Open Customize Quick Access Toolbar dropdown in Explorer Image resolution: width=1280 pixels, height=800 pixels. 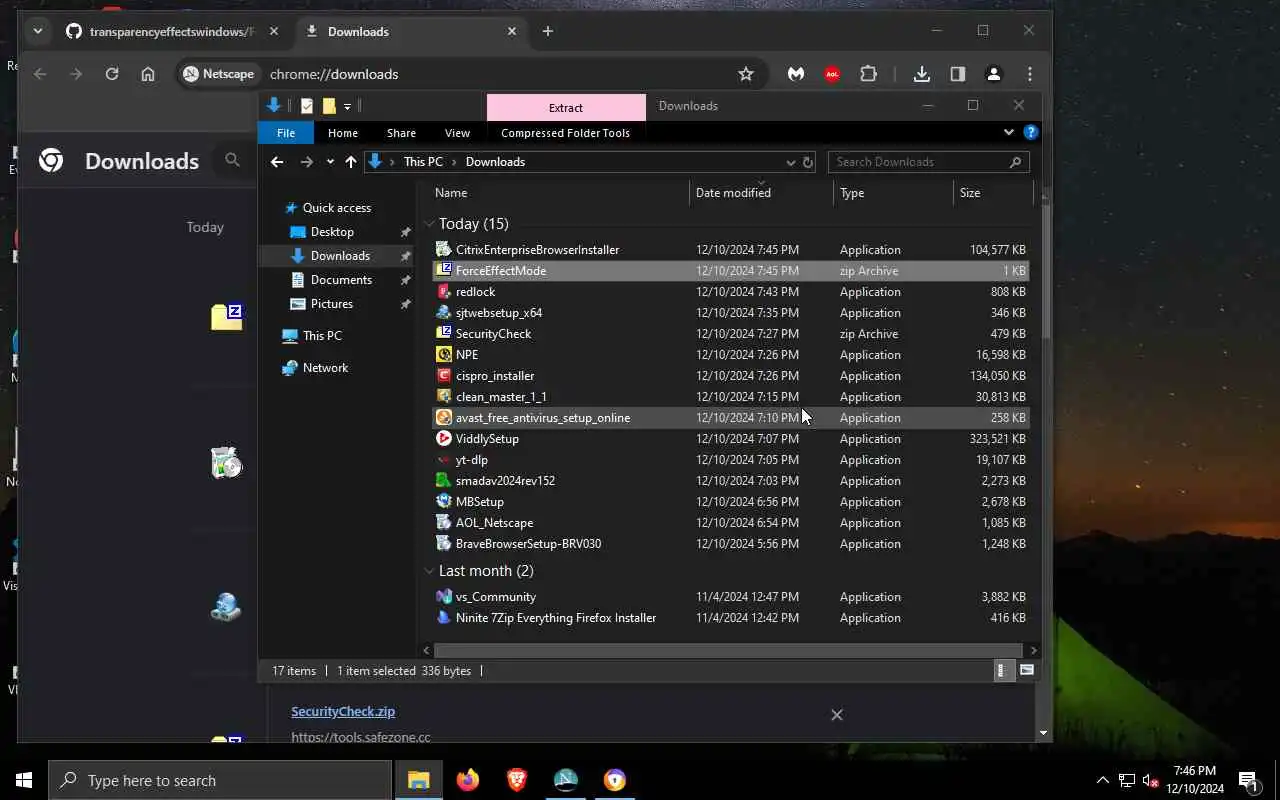pyautogui.click(x=347, y=106)
